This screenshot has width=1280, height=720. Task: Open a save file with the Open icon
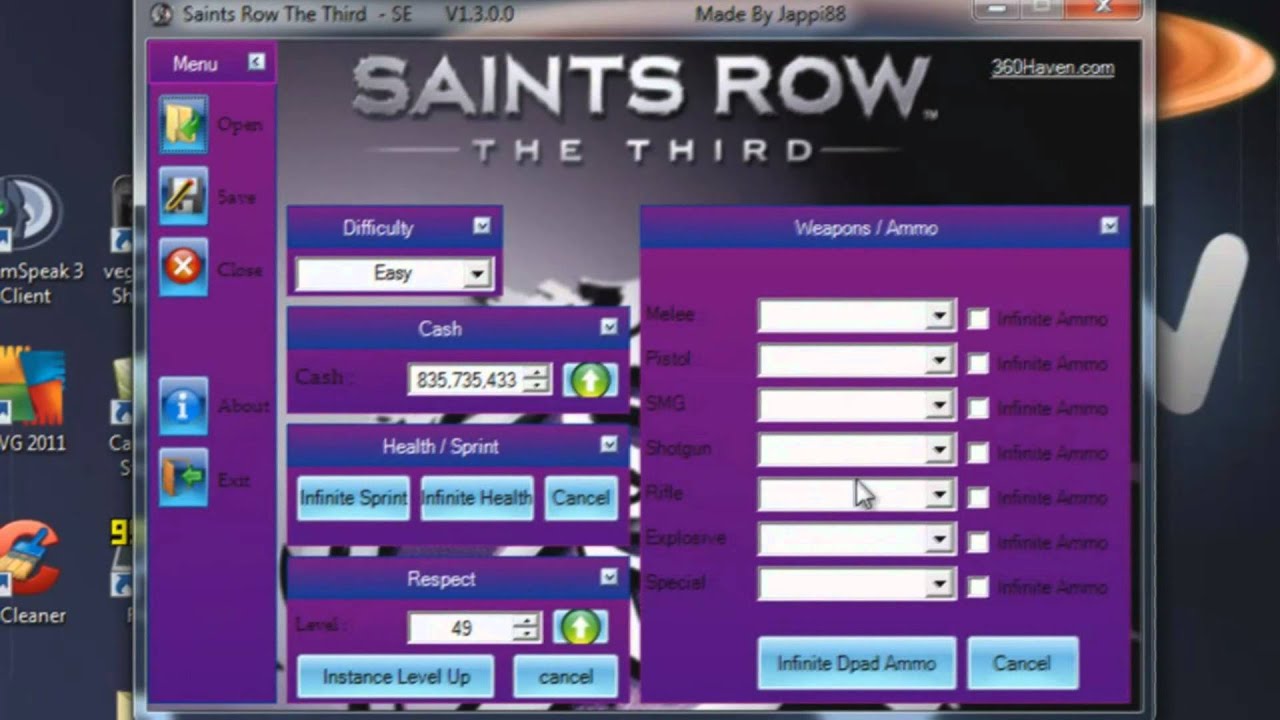183,125
